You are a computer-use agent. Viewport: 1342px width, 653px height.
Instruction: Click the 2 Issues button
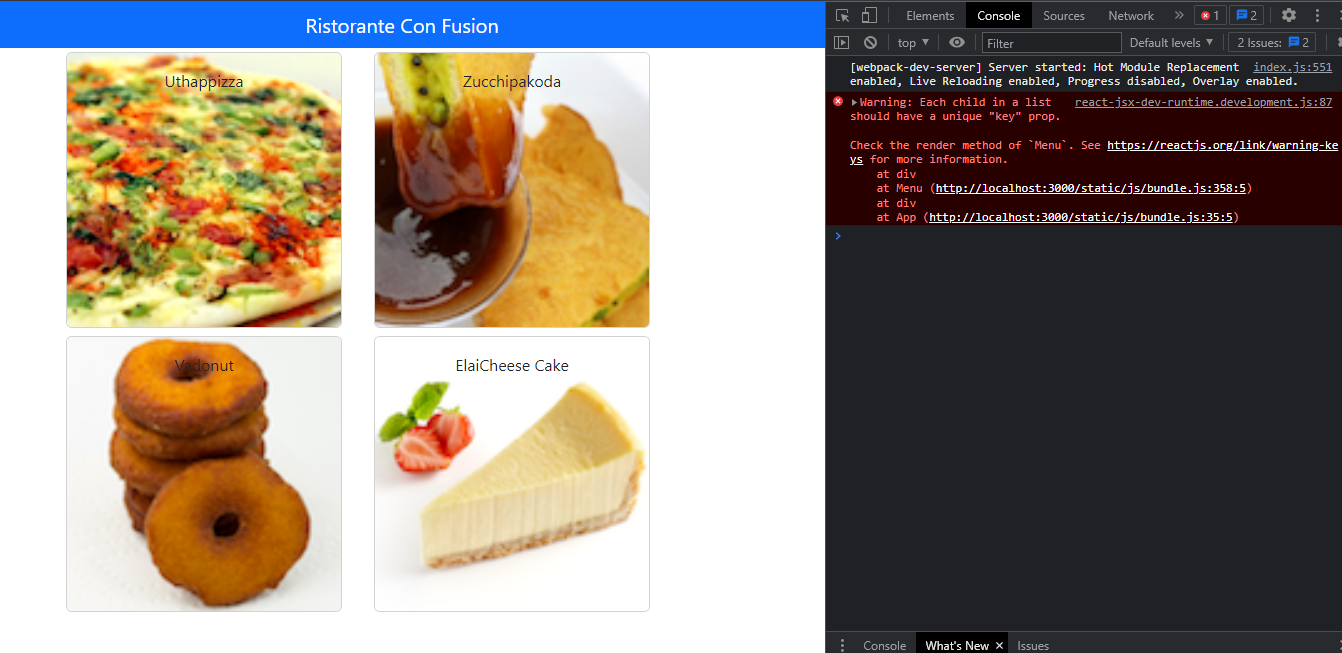(1272, 42)
